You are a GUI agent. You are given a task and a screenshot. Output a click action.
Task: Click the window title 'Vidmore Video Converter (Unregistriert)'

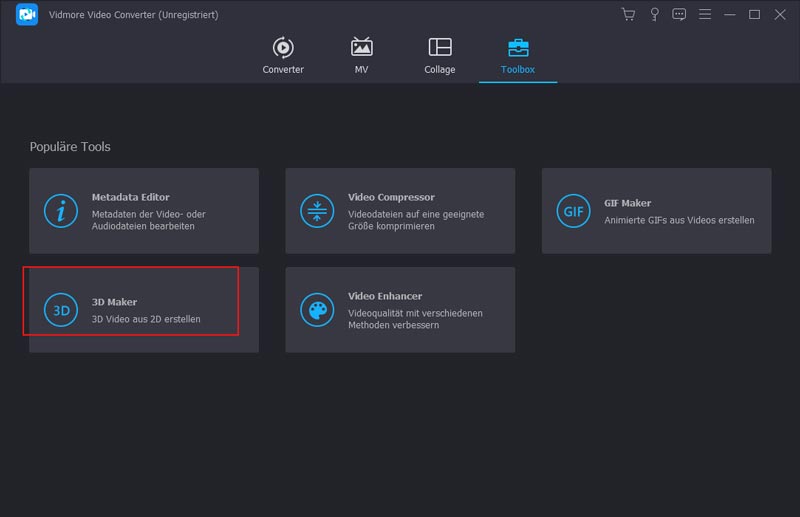point(134,15)
